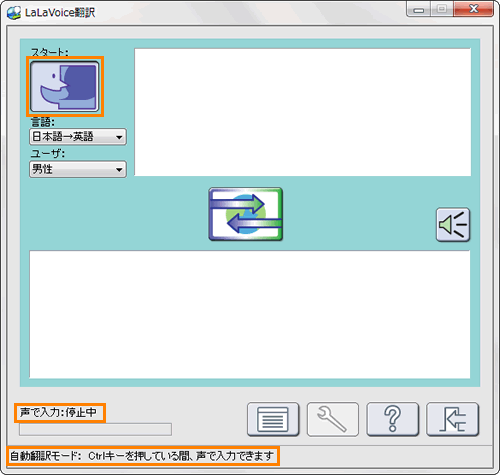Click the voice input level bar
This screenshot has width=500, height=475.
[x=95, y=429]
